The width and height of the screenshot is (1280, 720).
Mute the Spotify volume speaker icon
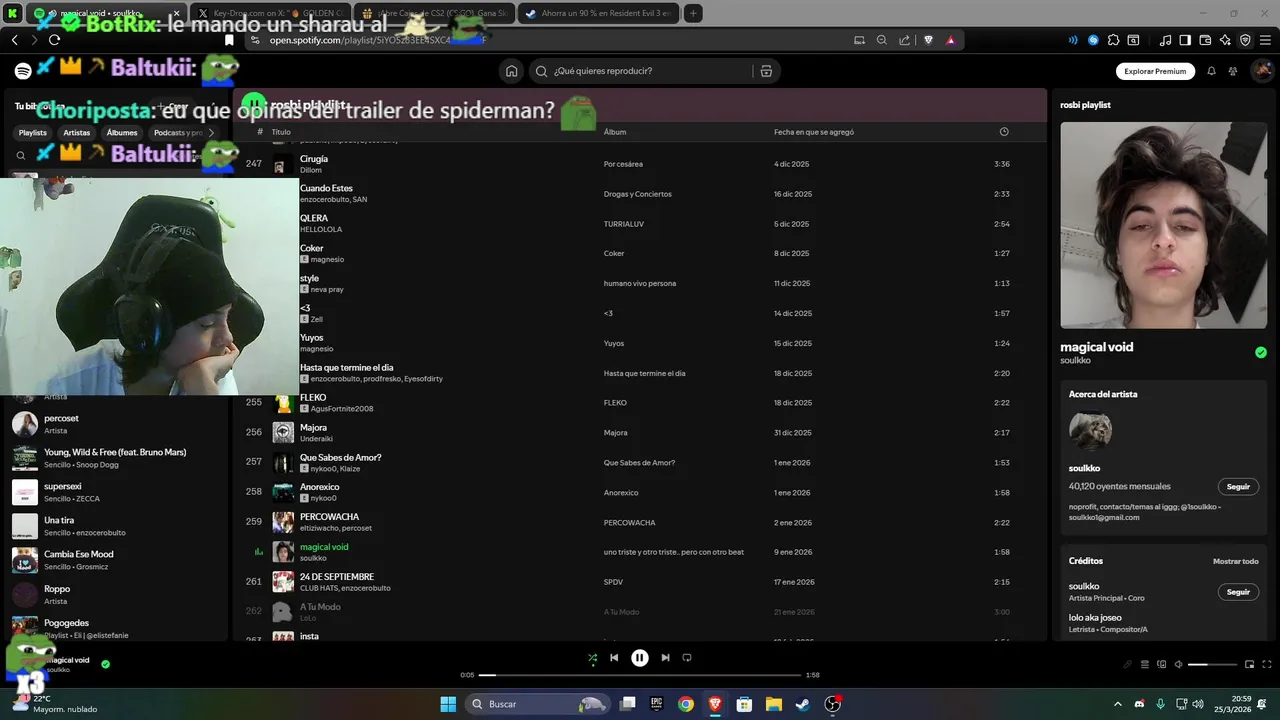[1178, 664]
